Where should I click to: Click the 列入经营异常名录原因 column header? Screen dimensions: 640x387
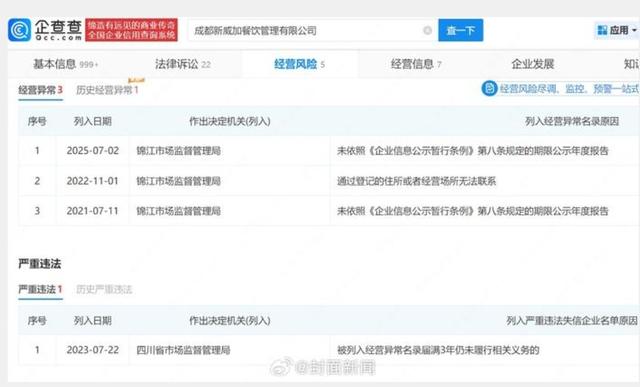pyautogui.click(x=572, y=121)
